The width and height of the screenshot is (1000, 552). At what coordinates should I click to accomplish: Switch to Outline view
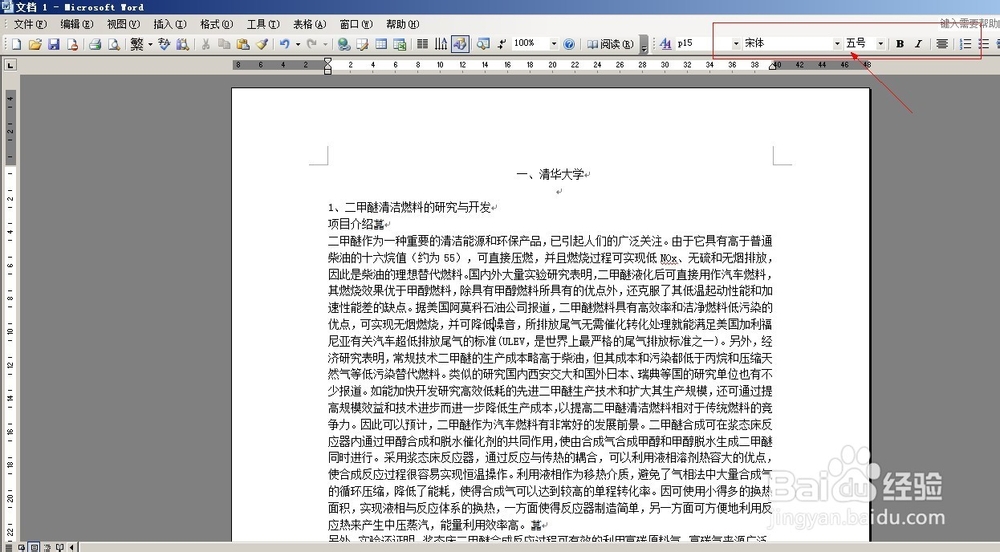(x=47, y=547)
